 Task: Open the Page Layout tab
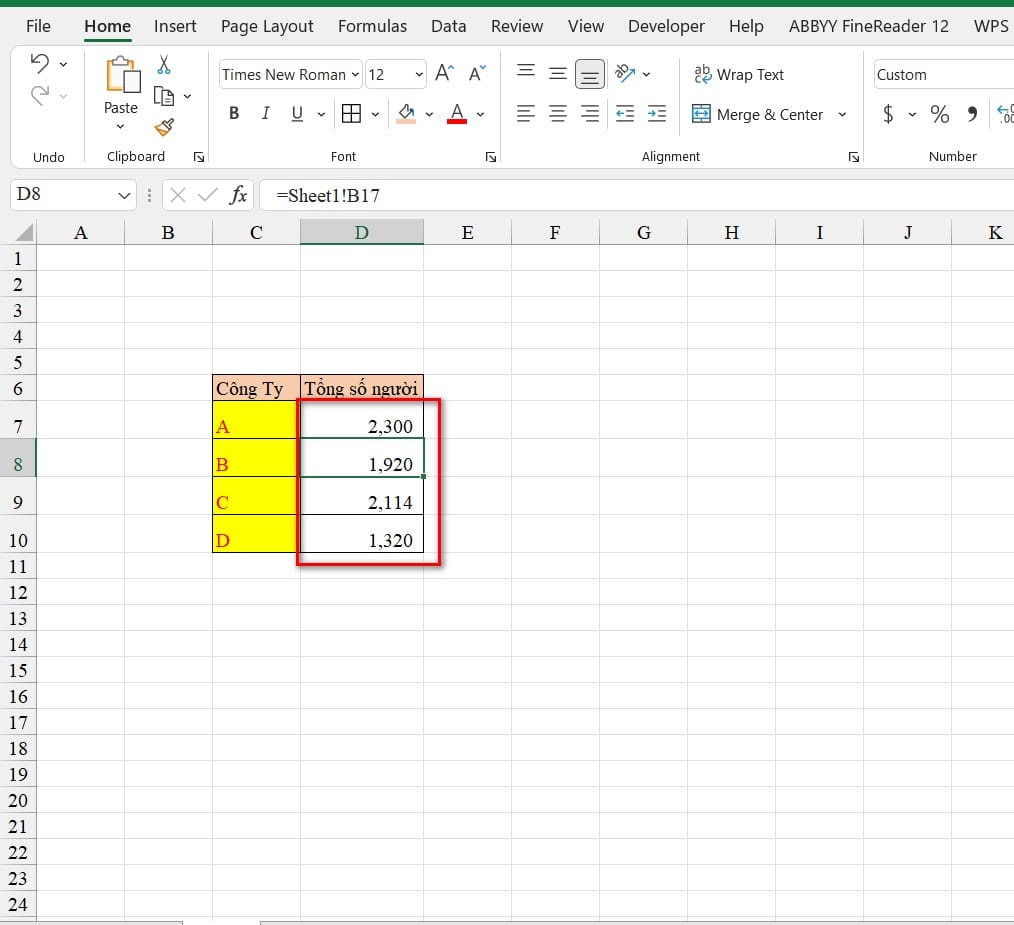point(267,26)
